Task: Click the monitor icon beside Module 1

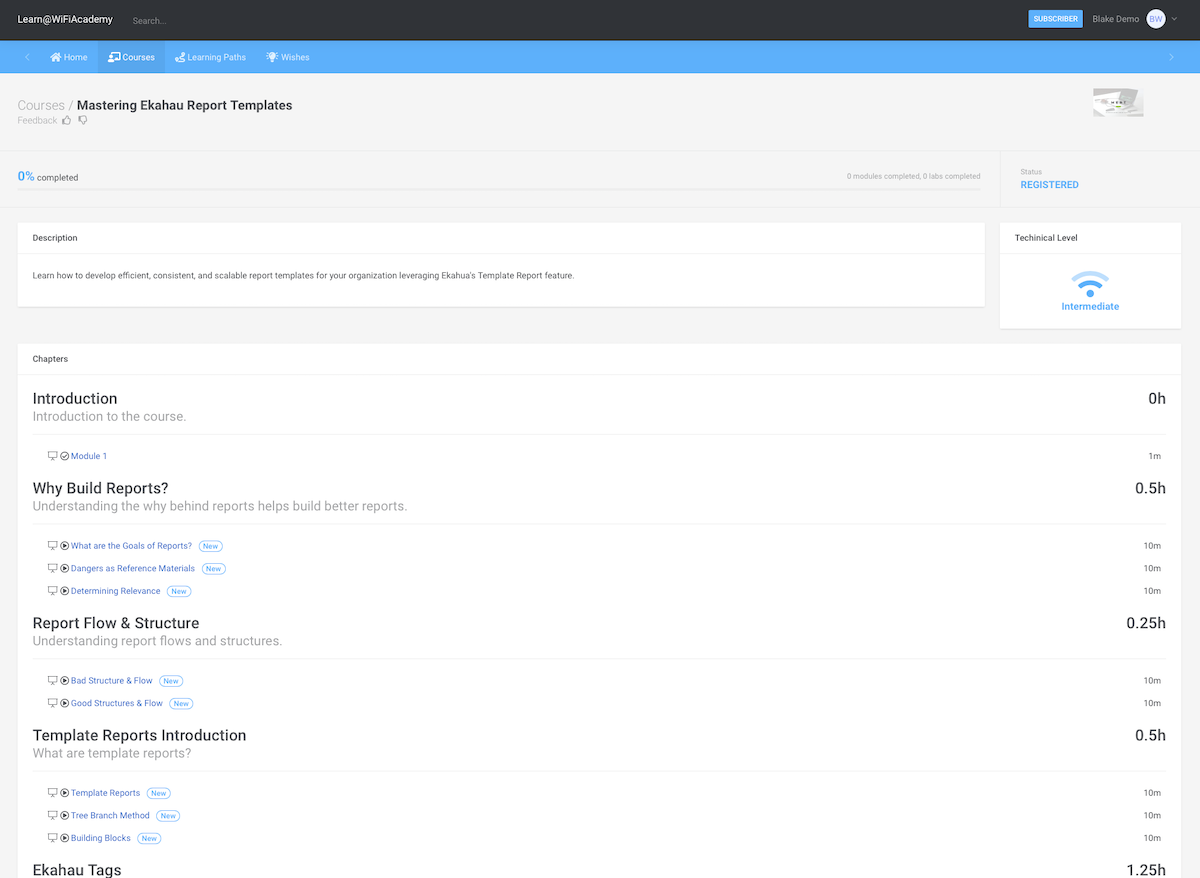Action: click(53, 456)
